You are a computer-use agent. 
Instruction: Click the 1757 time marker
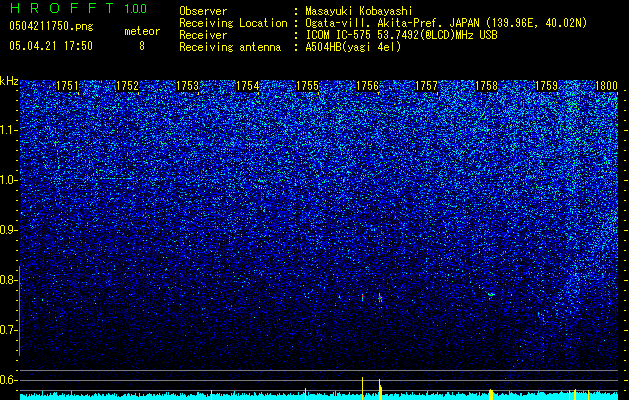click(426, 86)
